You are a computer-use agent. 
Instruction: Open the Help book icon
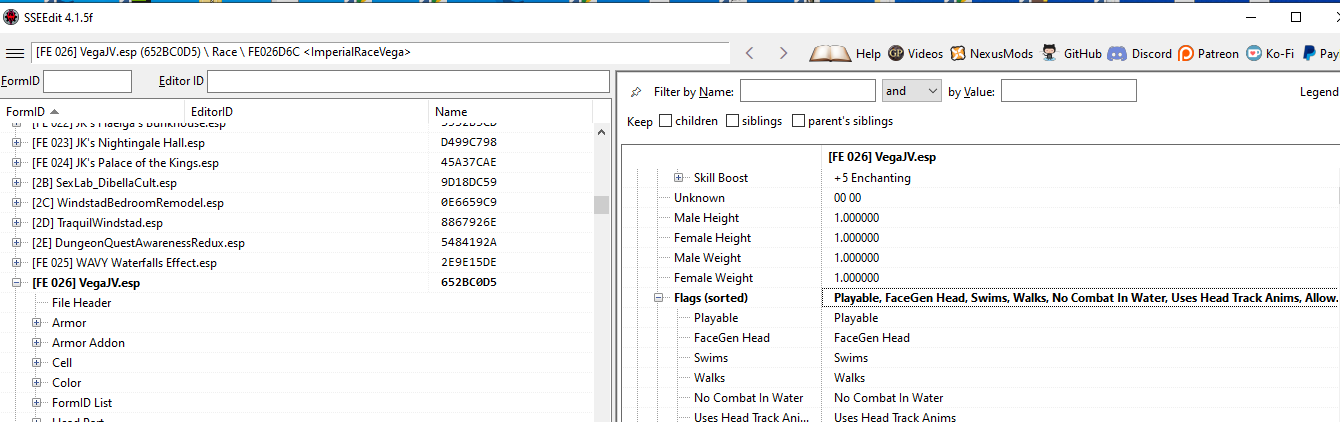tap(830, 53)
